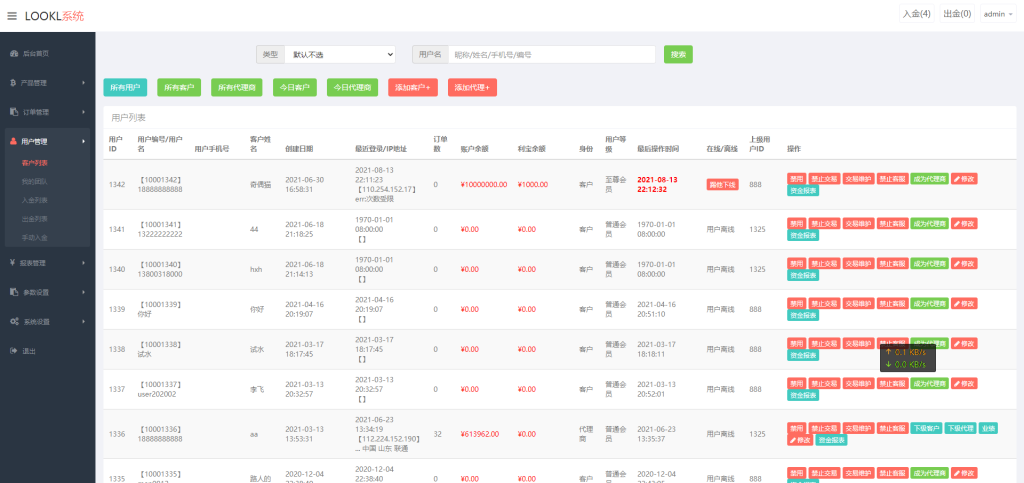The height and width of the screenshot is (483, 1024).
Task: Open the admin account dropdown
Action: click(996, 14)
